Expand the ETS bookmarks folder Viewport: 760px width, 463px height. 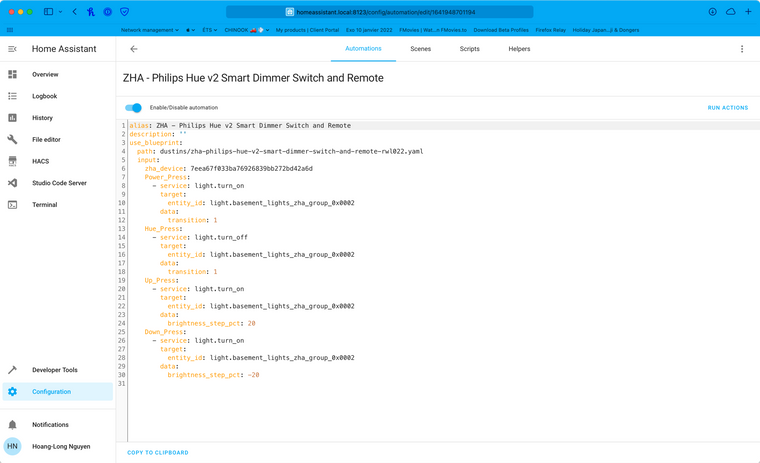click(210, 30)
